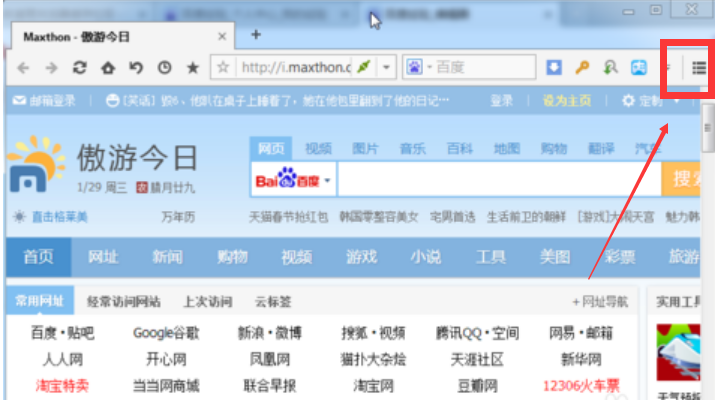This screenshot has width=715, height=402.
Task: Select the Maxthon - 傲游今日 tab
Action: [122, 36]
